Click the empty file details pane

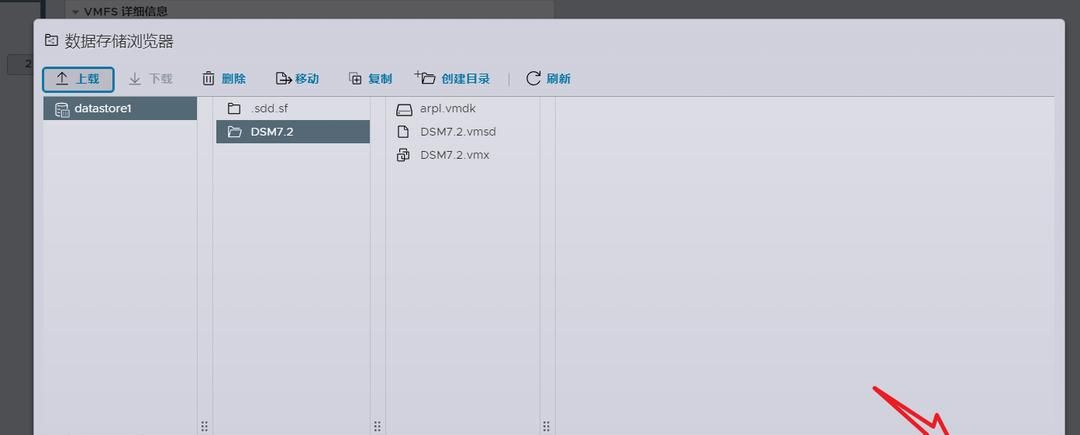coord(800,250)
